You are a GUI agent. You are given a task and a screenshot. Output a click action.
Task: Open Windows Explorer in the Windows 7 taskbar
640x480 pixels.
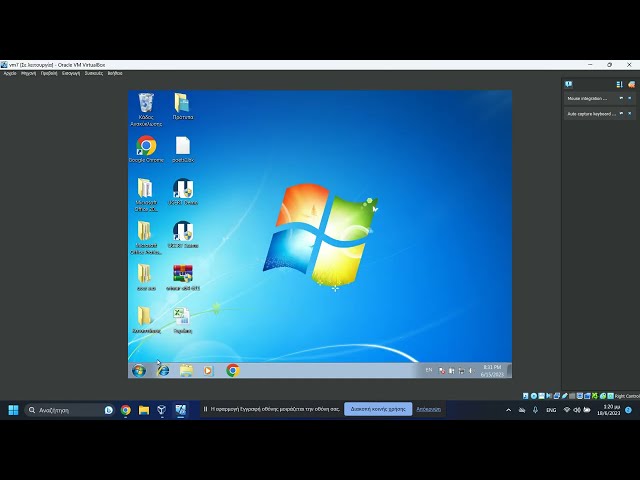(186, 371)
